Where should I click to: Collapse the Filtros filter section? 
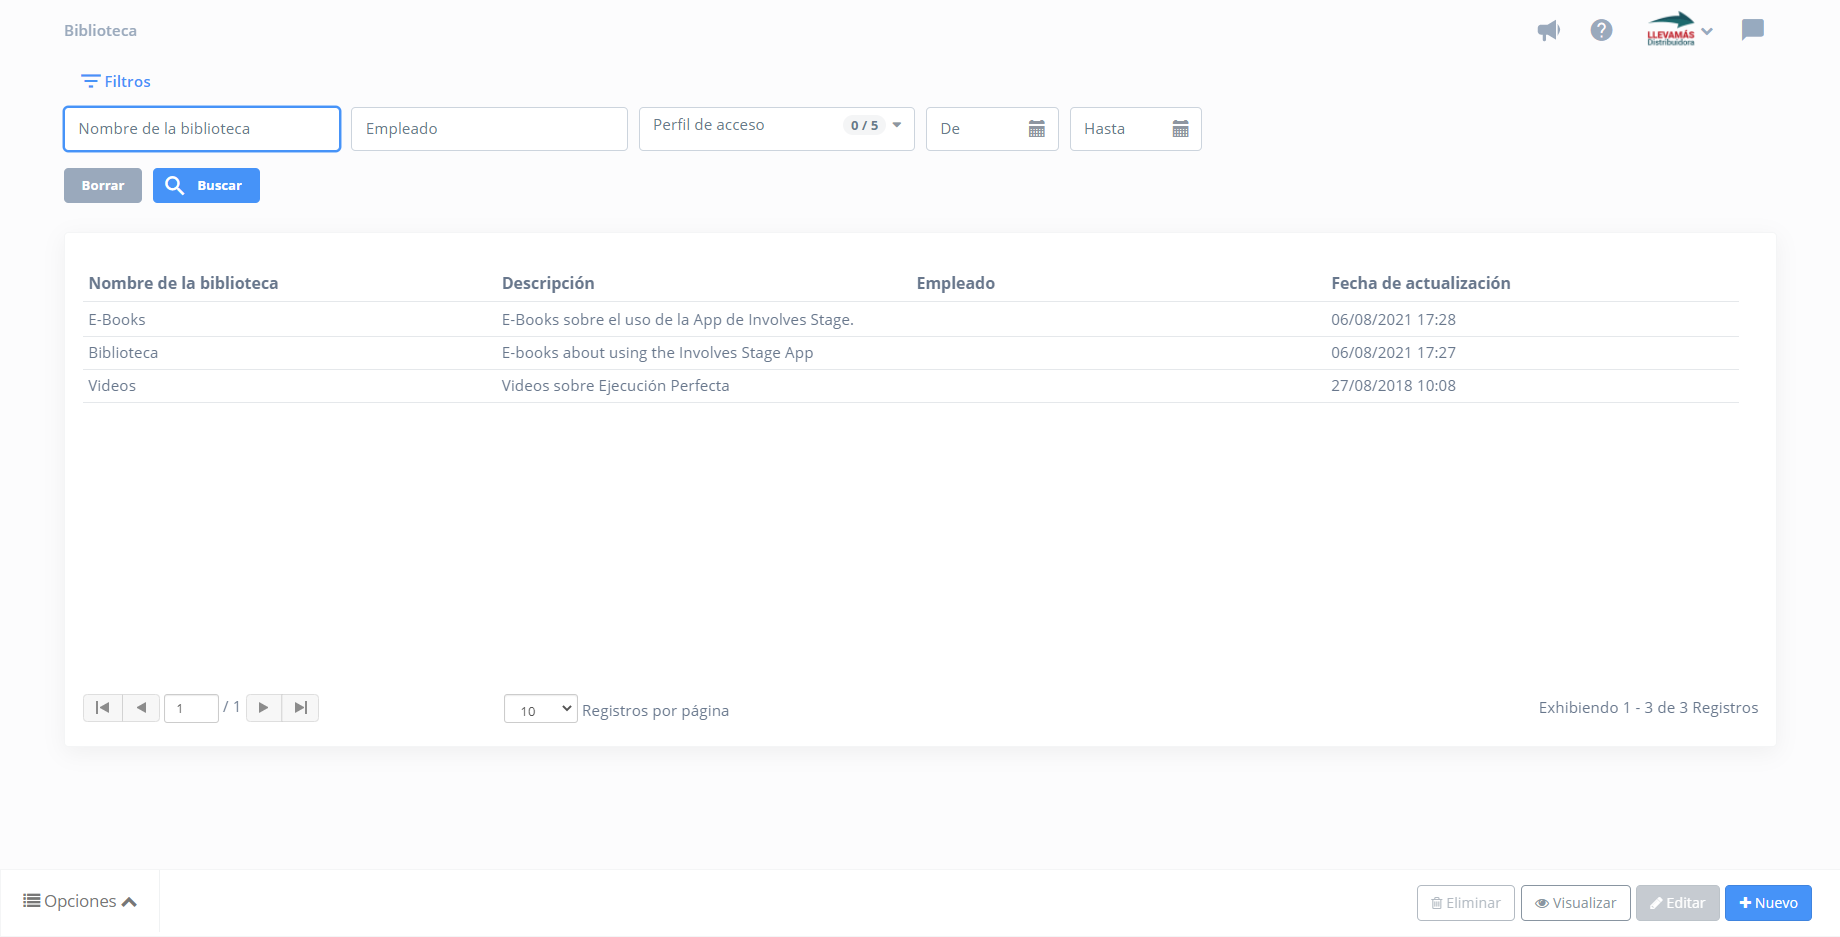pyautogui.click(x=116, y=82)
